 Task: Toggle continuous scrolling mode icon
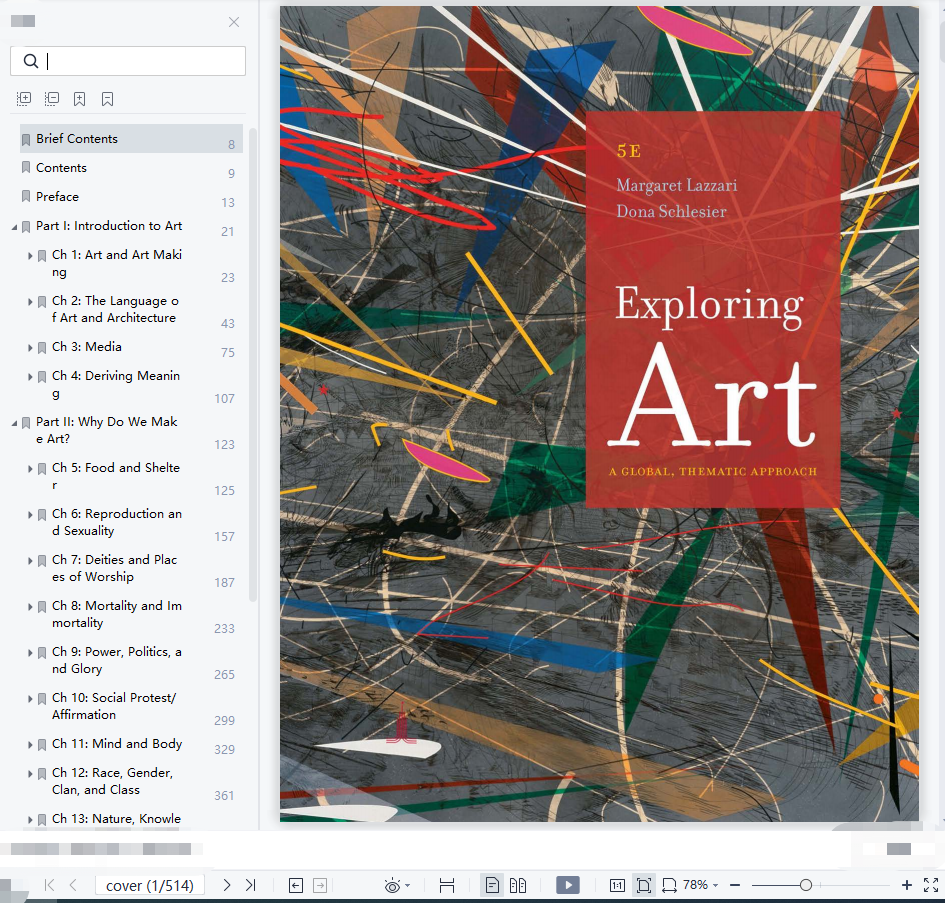click(447, 886)
